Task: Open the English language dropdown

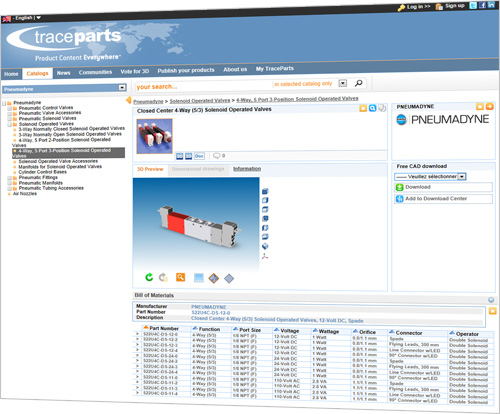Action: pyautogui.click(x=38, y=18)
